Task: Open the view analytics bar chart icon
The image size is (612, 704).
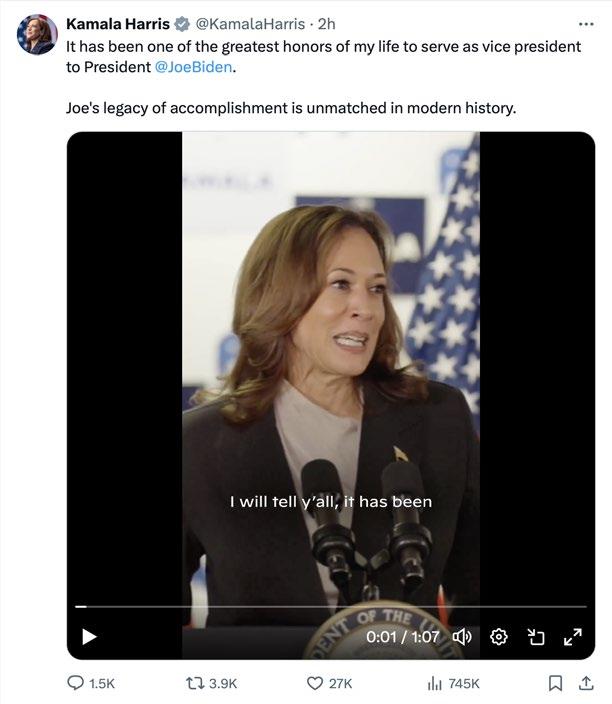Action: click(435, 683)
